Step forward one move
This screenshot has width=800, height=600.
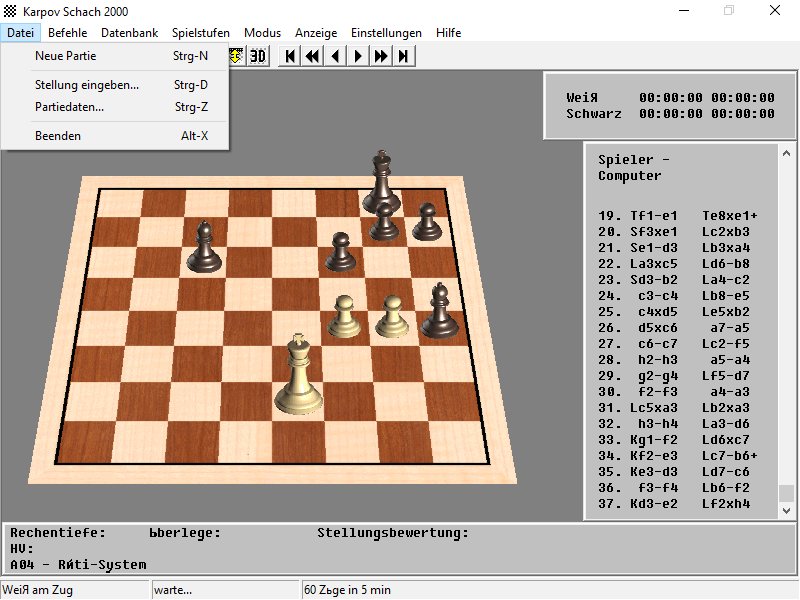point(358,56)
